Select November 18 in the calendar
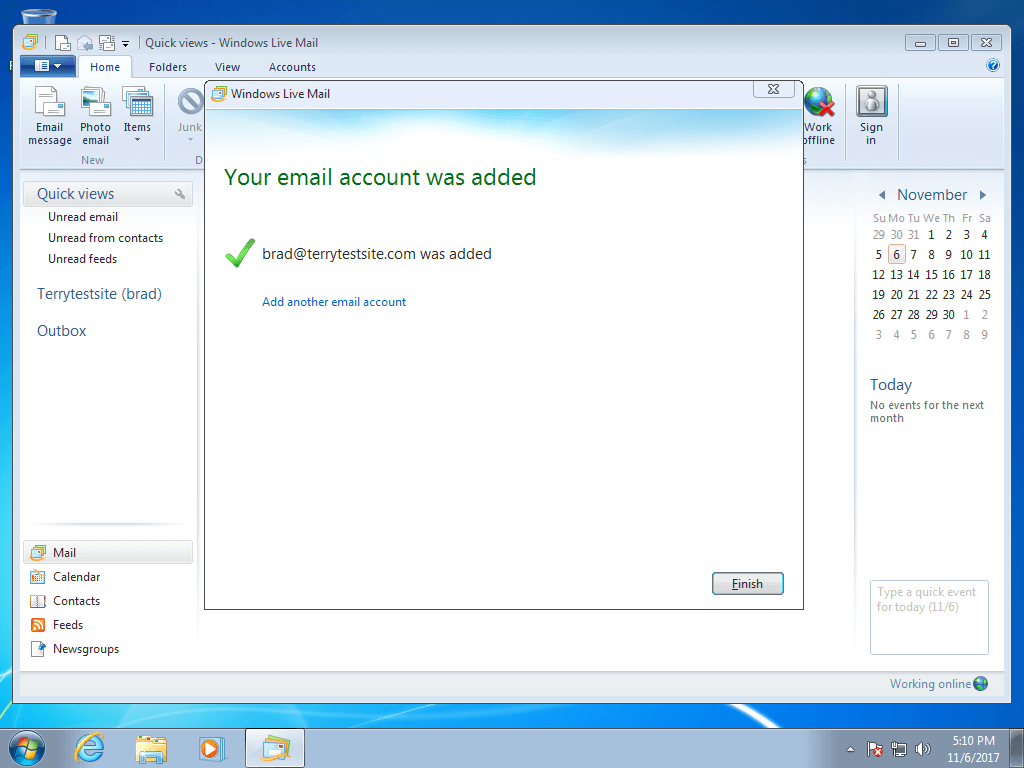 984,275
